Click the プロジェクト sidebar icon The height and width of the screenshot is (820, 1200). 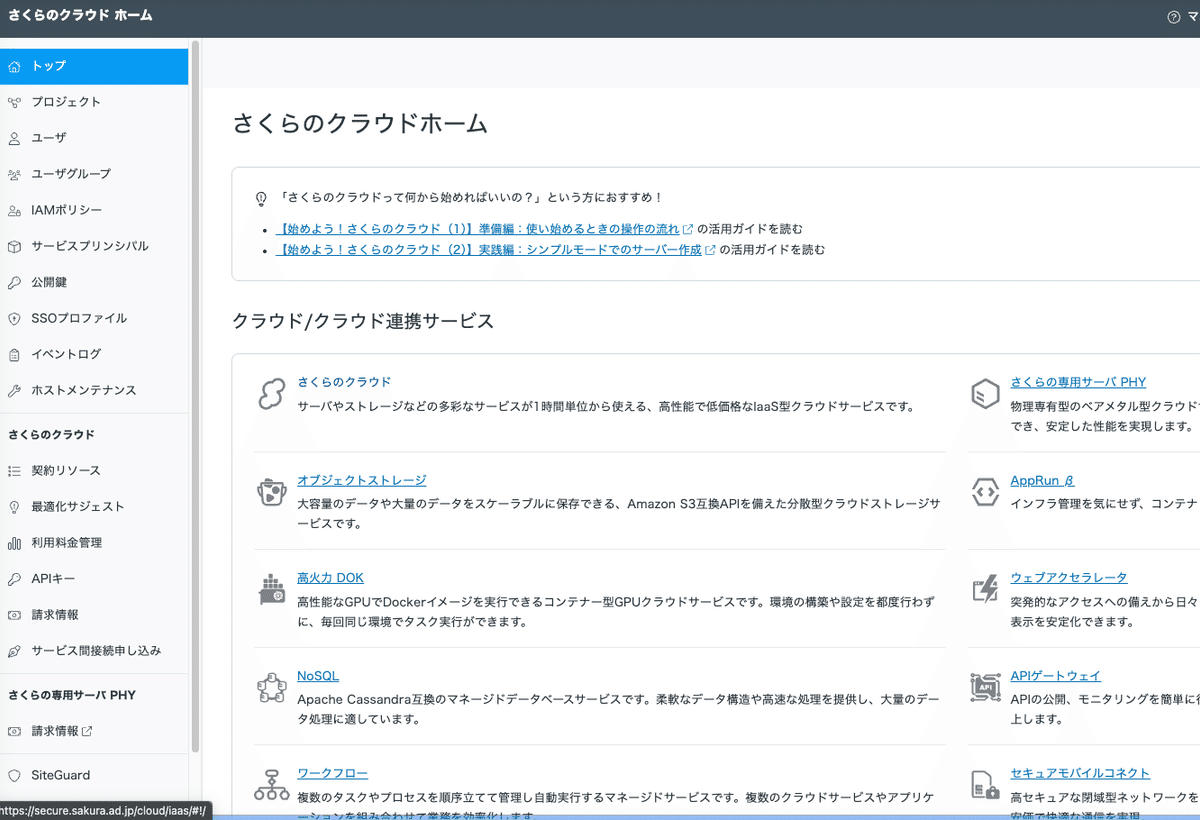(x=14, y=102)
